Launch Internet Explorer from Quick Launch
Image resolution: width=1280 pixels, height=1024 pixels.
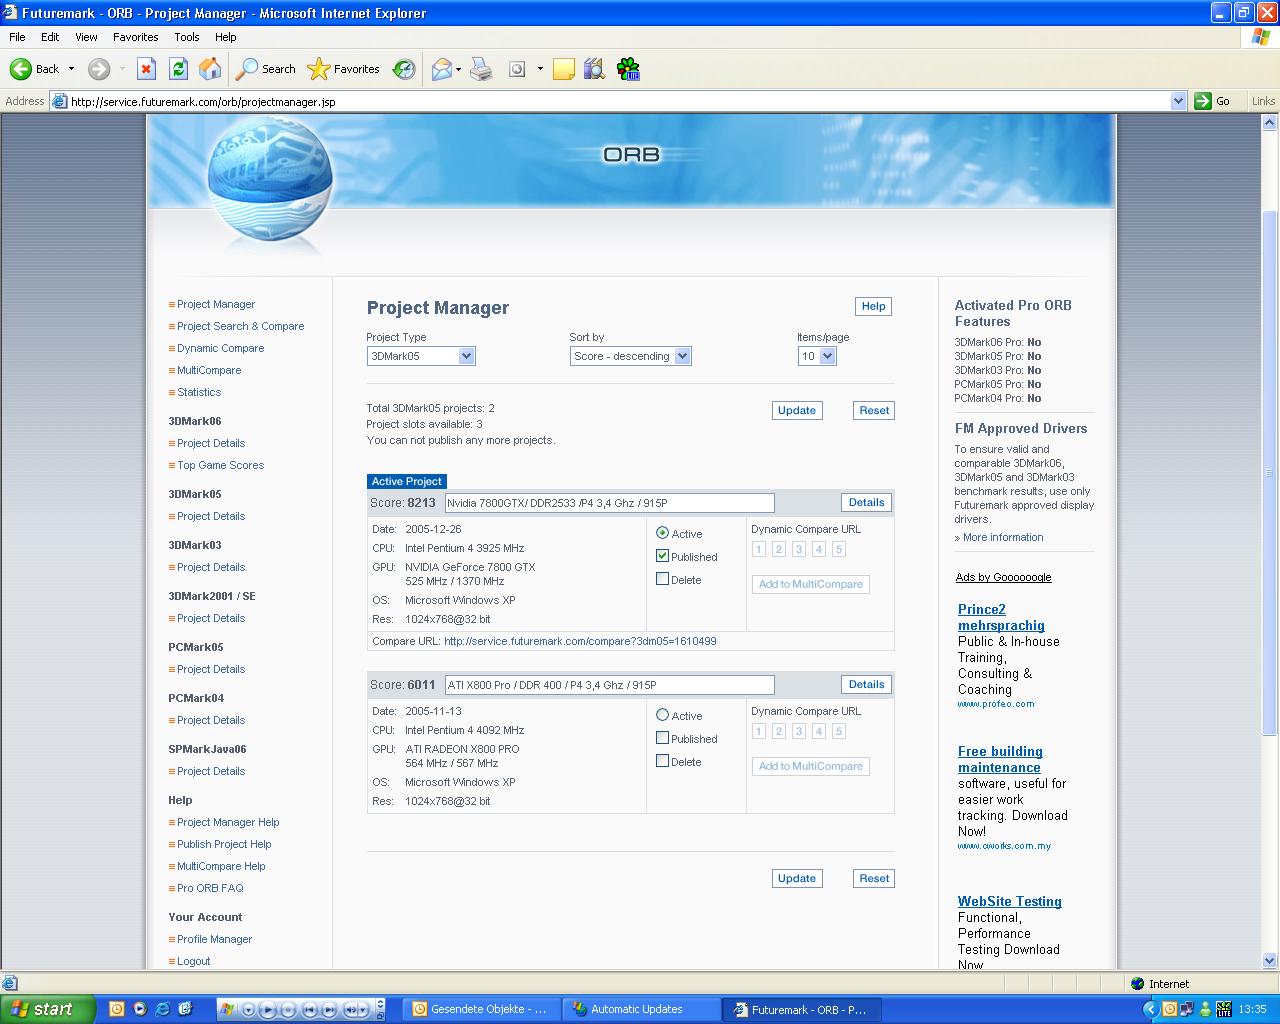point(162,1009)
